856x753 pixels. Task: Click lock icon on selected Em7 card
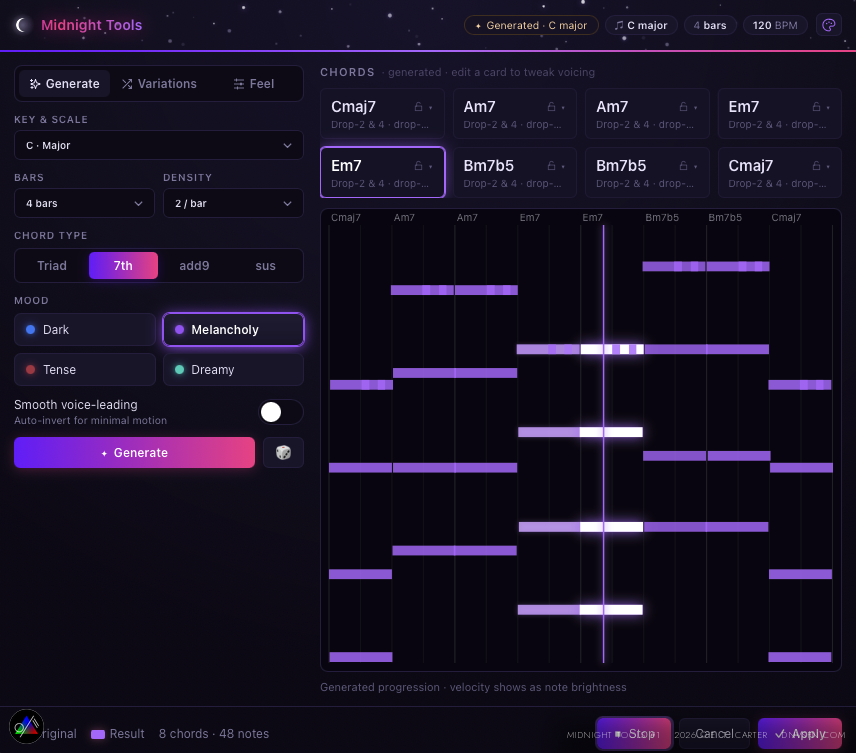418,165
